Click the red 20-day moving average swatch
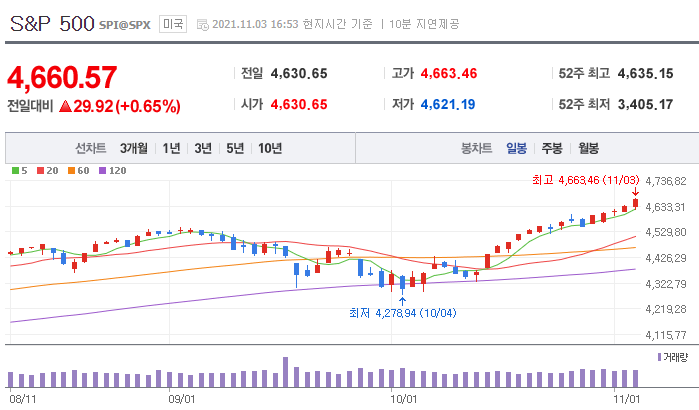The height and width of the screenshot is (410, 699). [x=41, y=171]
